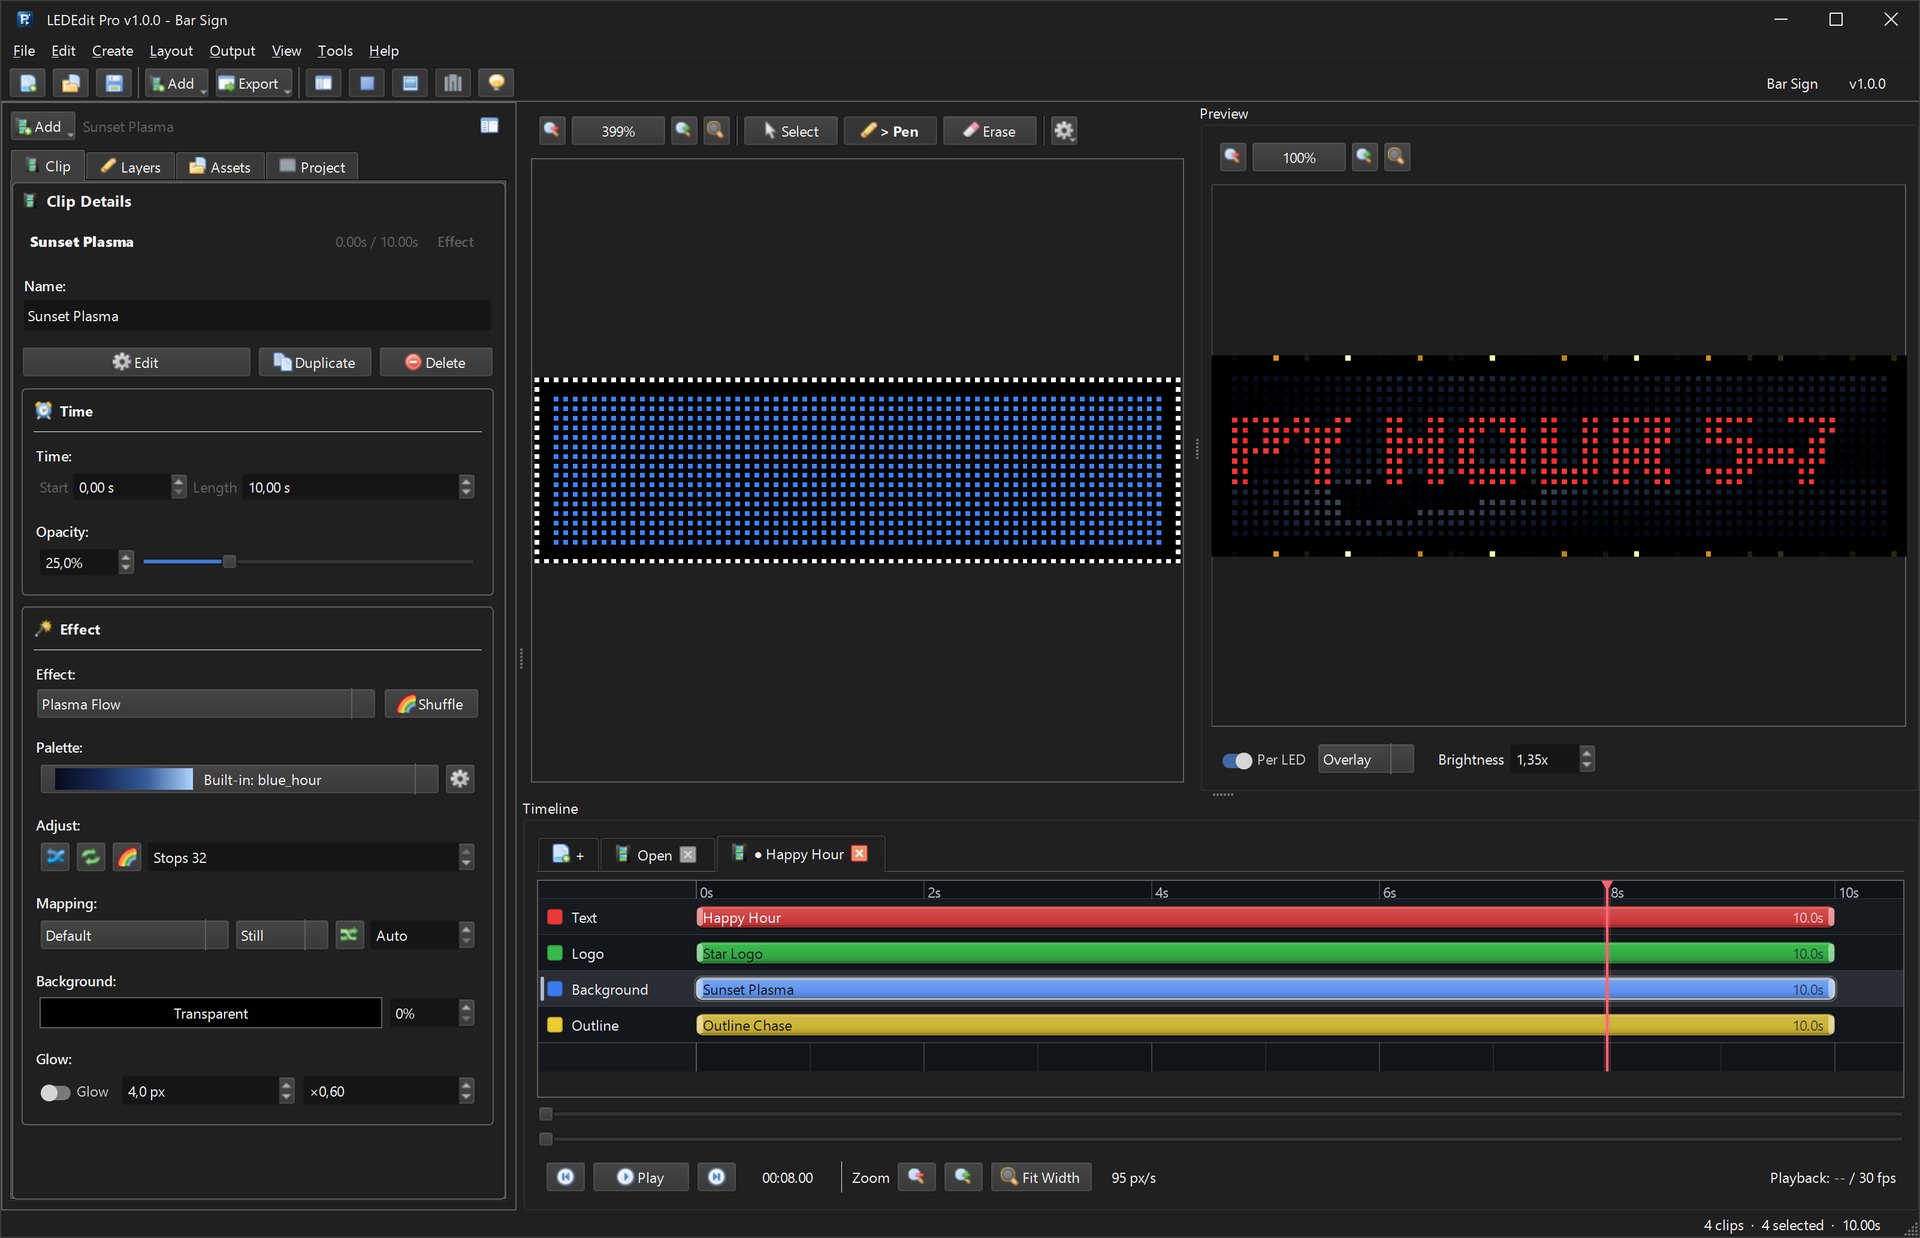Screen dimensions: 1920x1238
Task: Open the toolbar Add dropdown
Action: pyautogui.click(x=176, y=83)
